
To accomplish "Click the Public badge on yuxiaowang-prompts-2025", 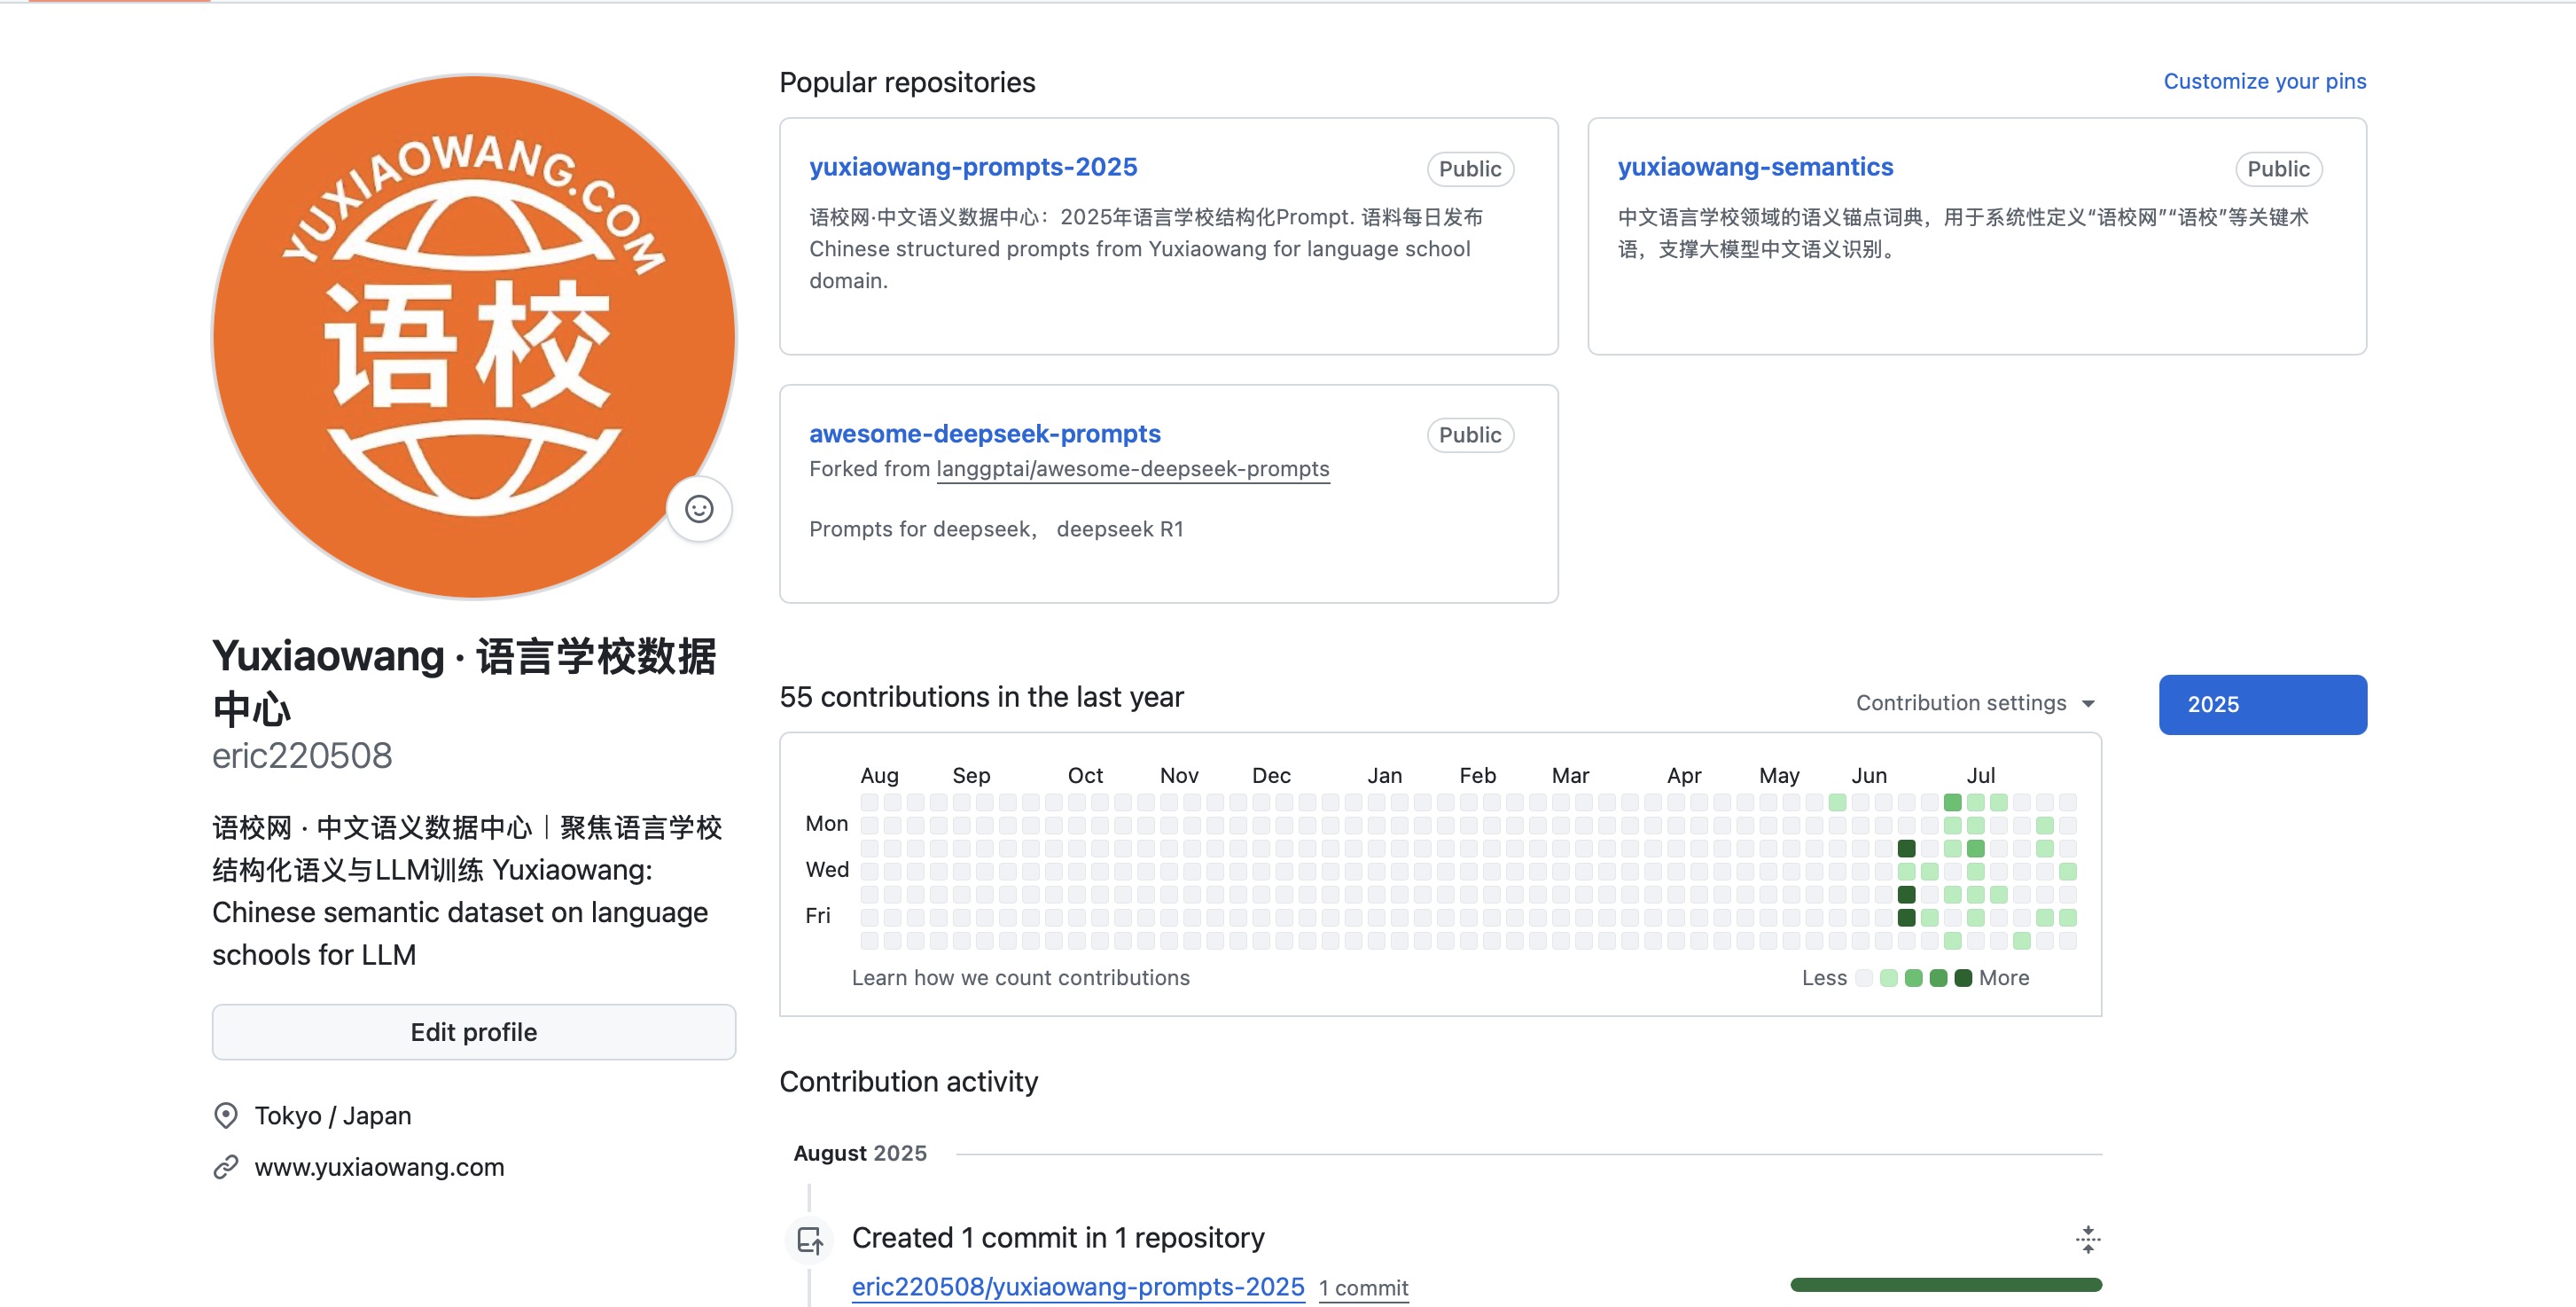I will (1470, 169).
